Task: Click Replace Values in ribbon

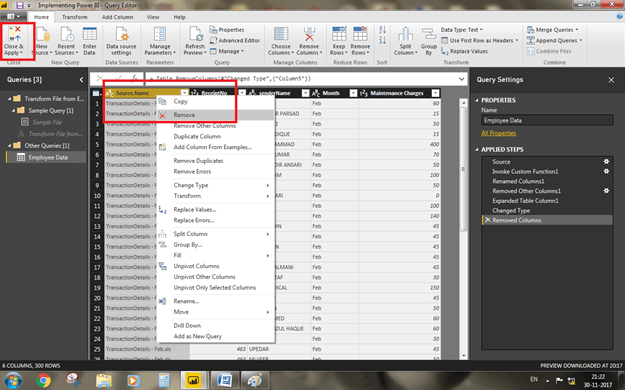Action: pyautogui.click(x=464, y=51)
